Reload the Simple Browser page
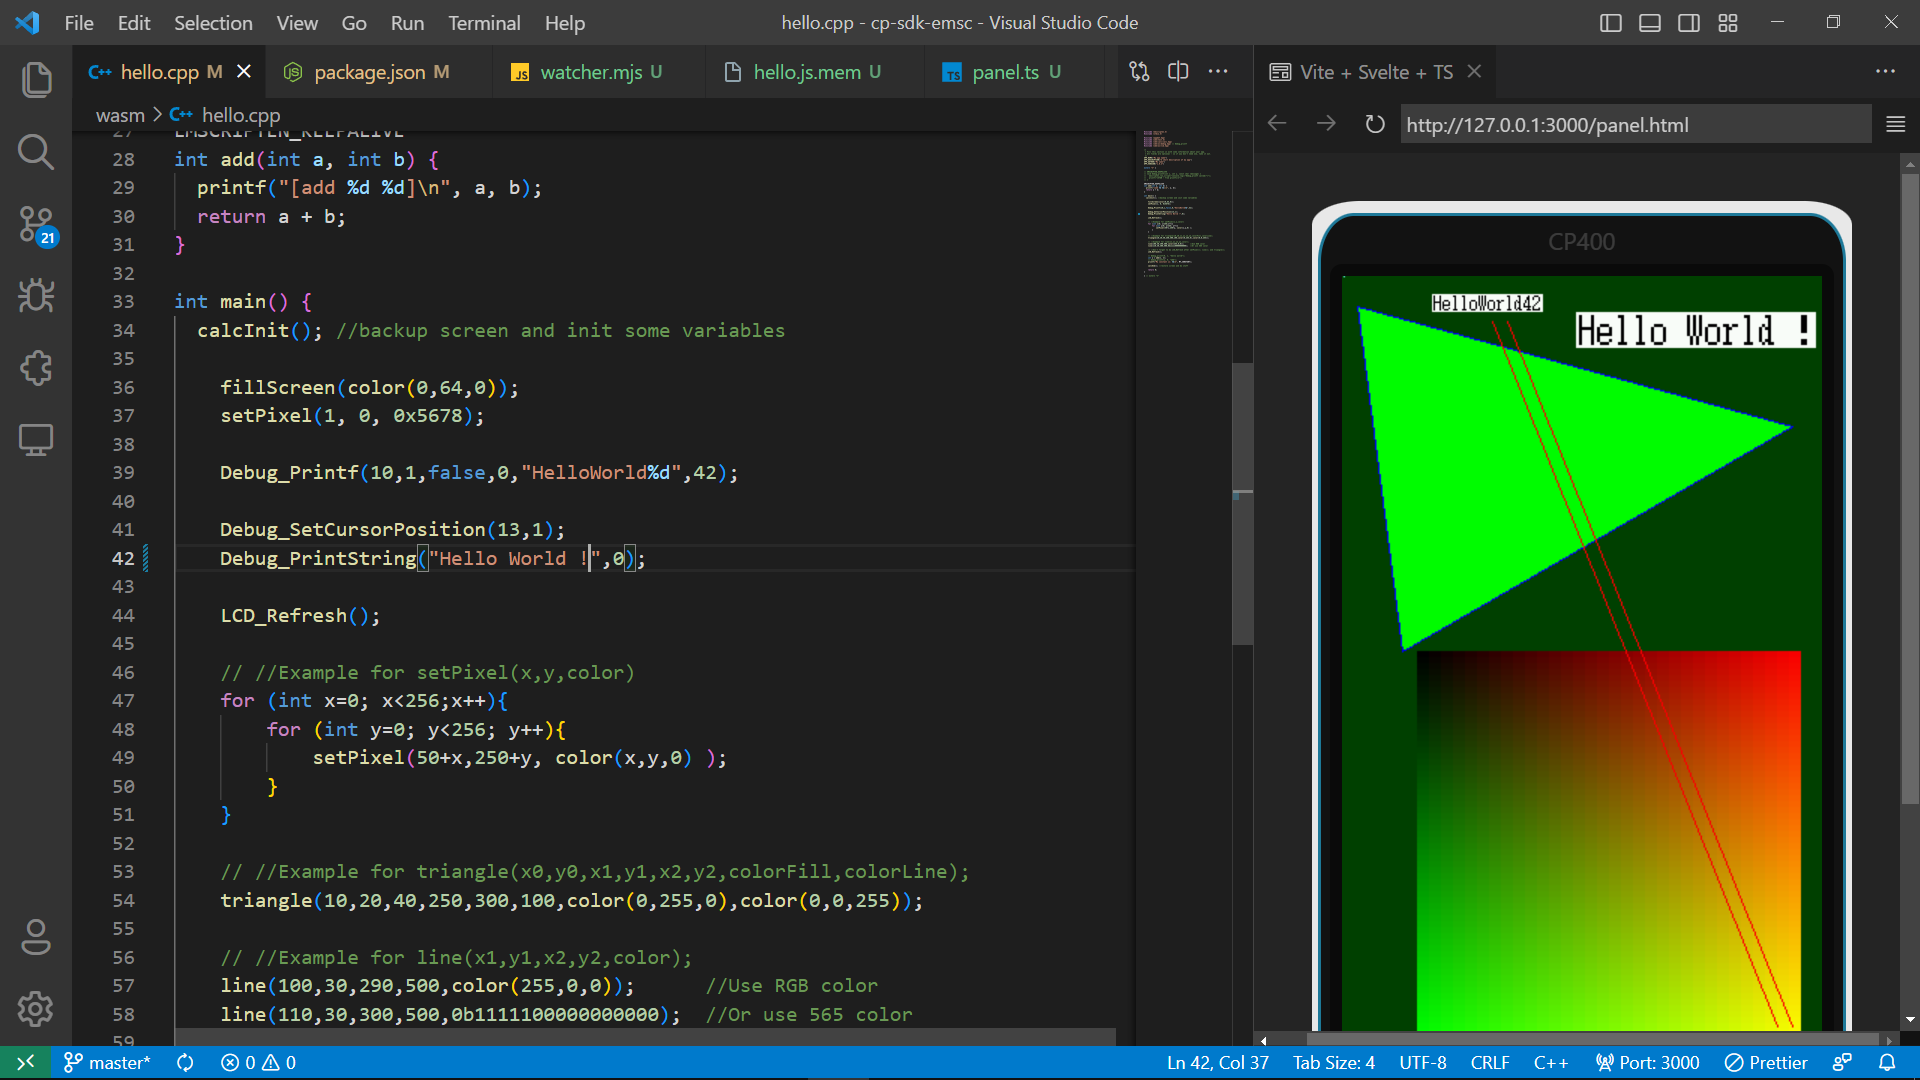Viewport: 1920px width, 1080px height. click(1375, 124)
